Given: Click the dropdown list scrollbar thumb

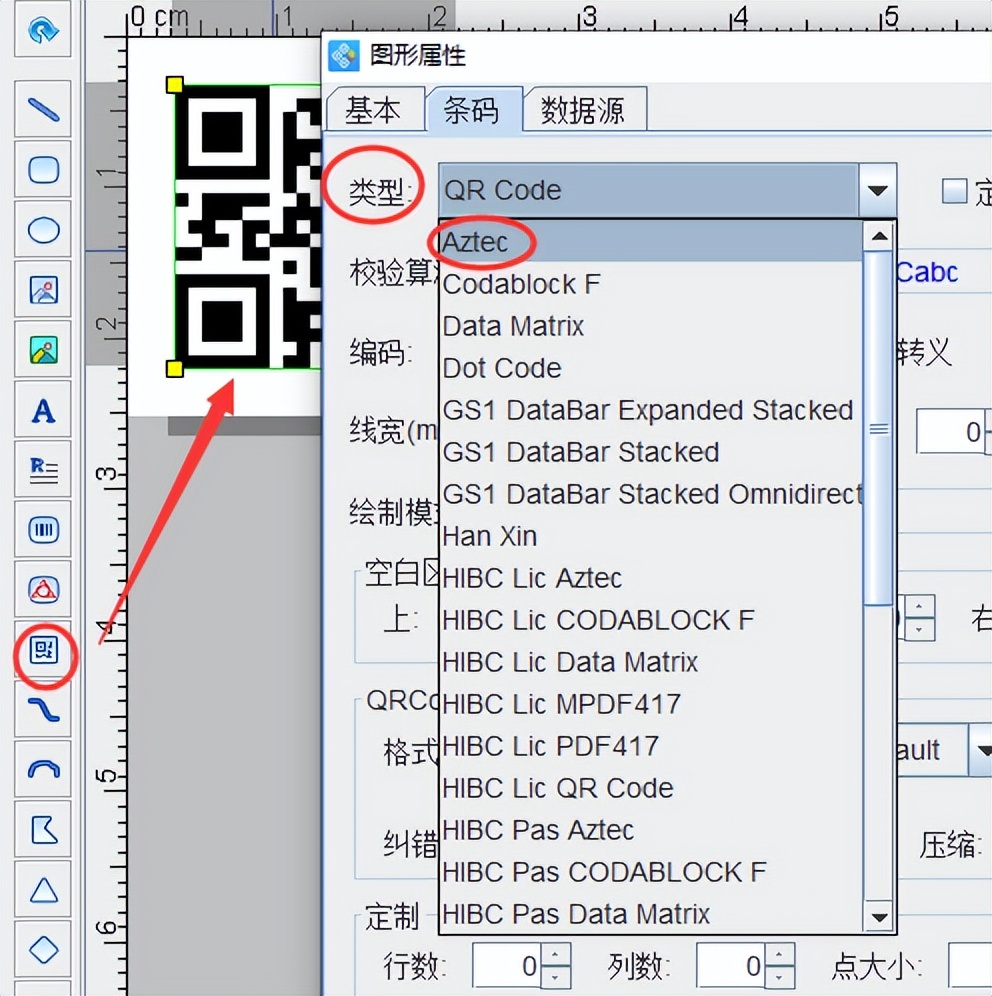Looking at the screenshot, I should click(x=879, y=429).
